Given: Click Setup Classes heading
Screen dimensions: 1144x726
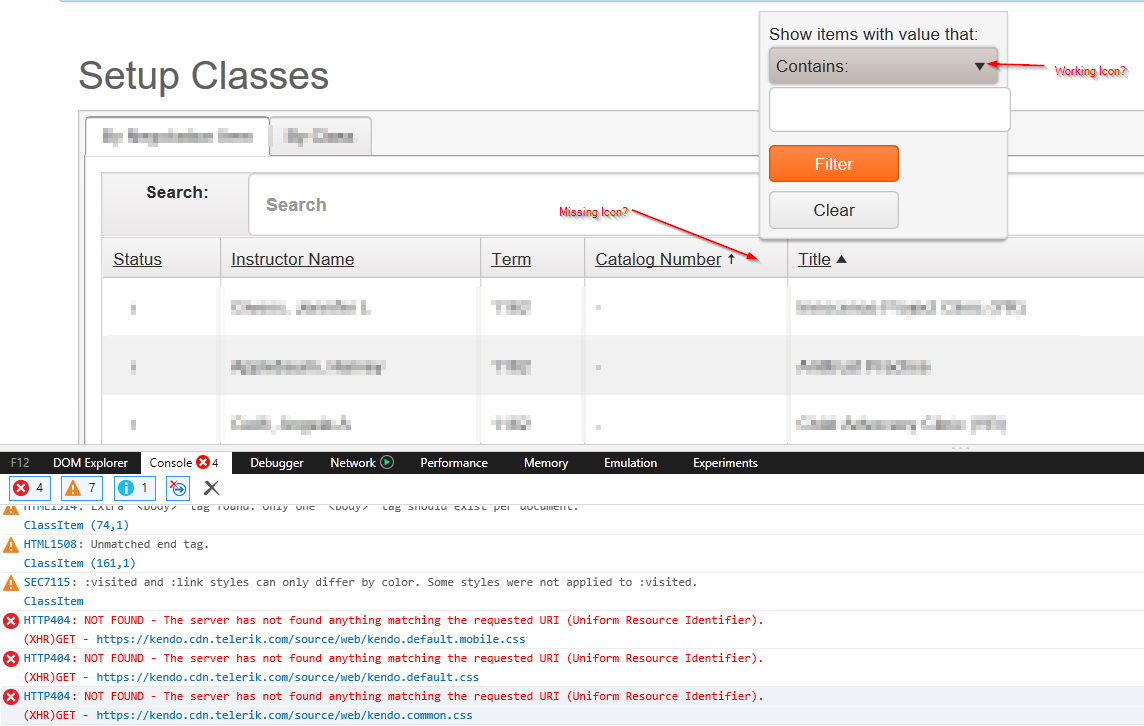Looking at the screenshot, I should click(204, 76).
